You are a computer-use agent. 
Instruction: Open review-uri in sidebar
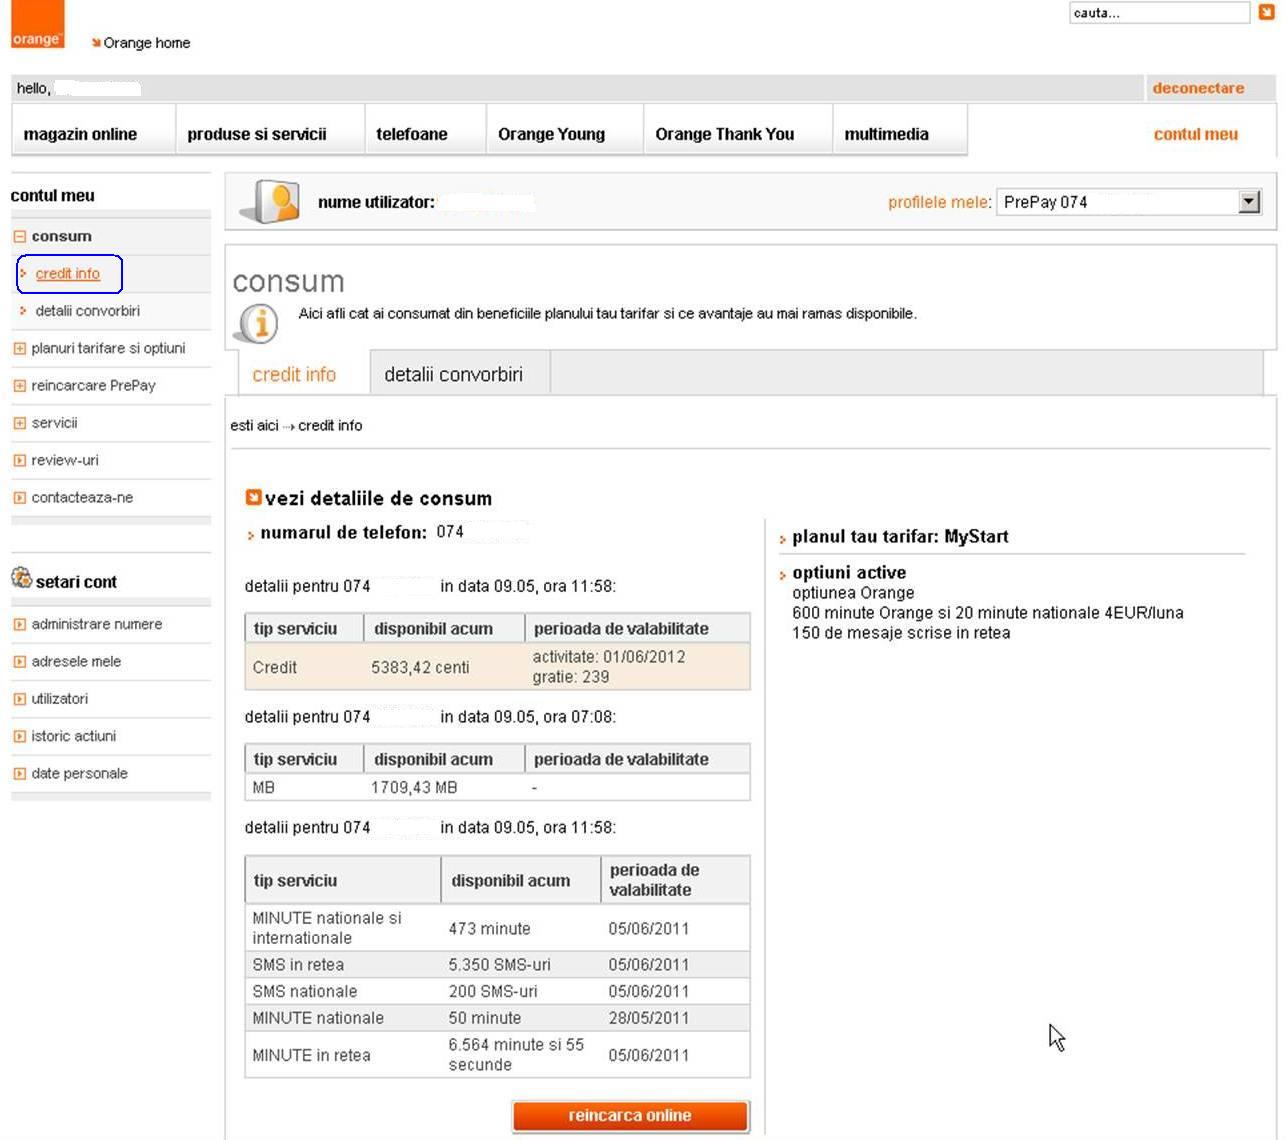tap(65, 460)
